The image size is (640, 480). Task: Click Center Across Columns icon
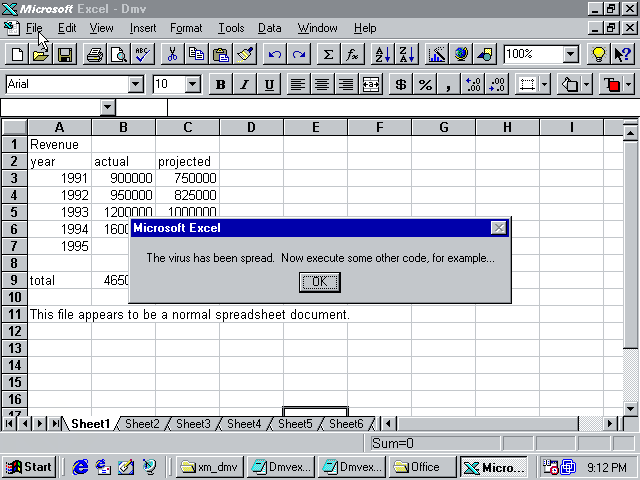371,84
